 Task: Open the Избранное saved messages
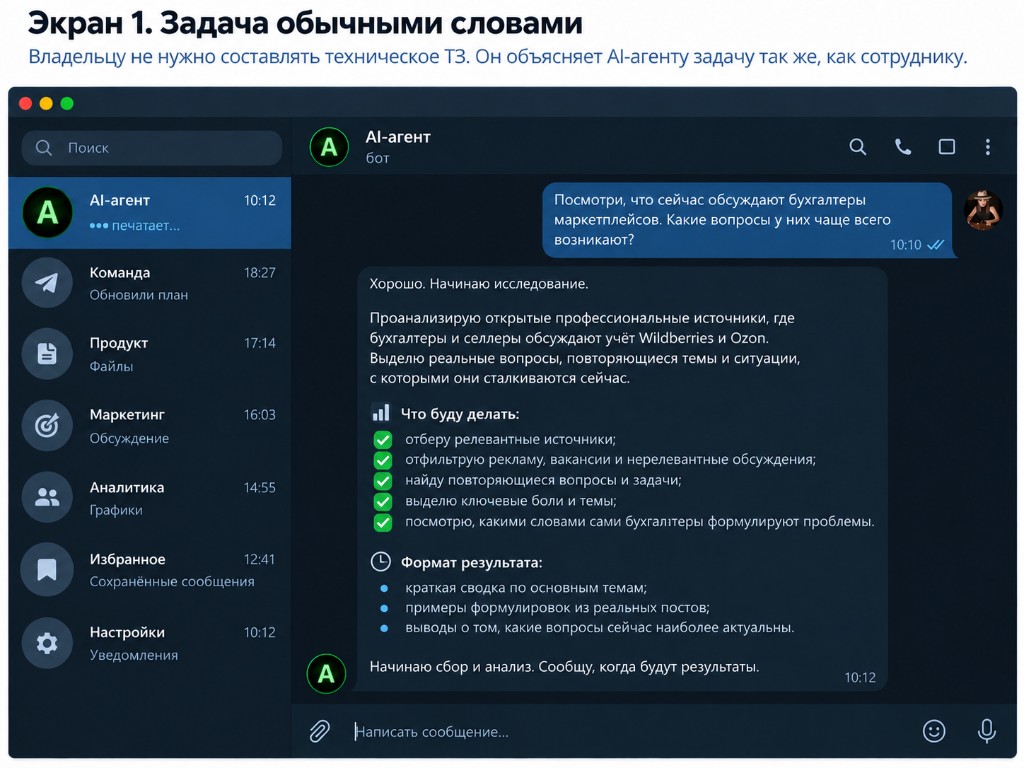[x=150, y=569]
